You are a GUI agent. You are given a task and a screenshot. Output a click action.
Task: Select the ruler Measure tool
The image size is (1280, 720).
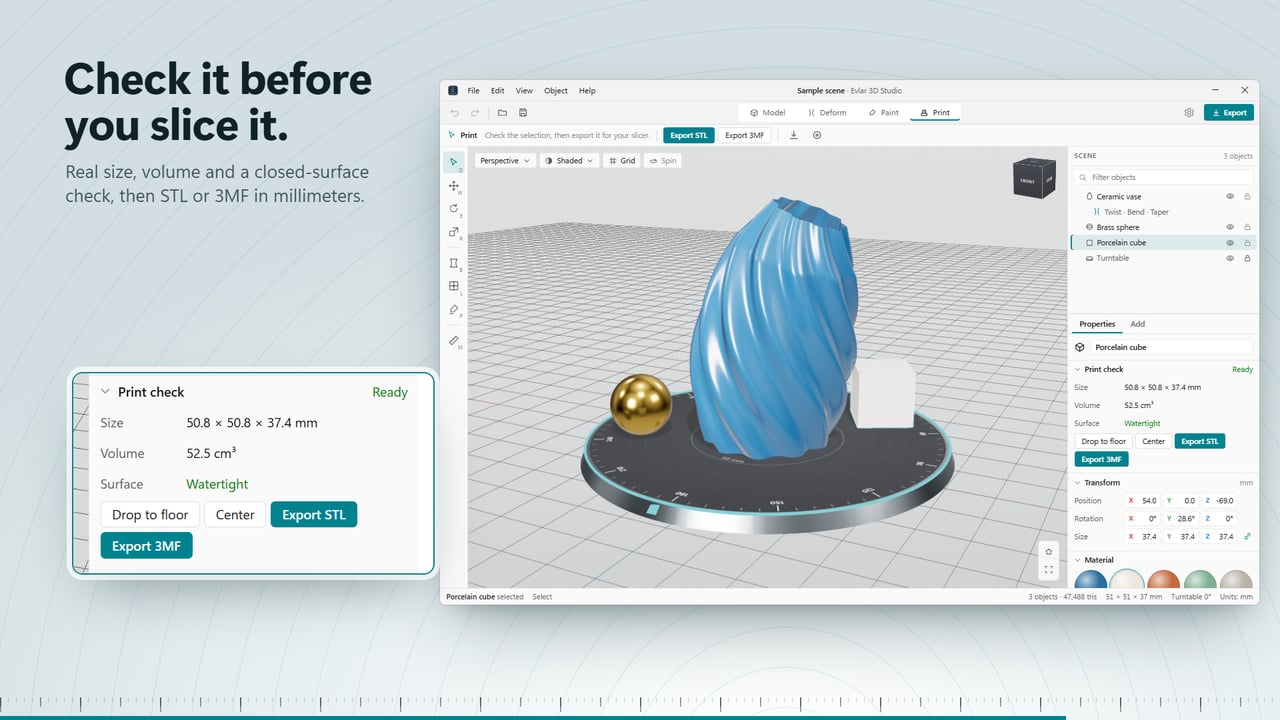[454, 340]
